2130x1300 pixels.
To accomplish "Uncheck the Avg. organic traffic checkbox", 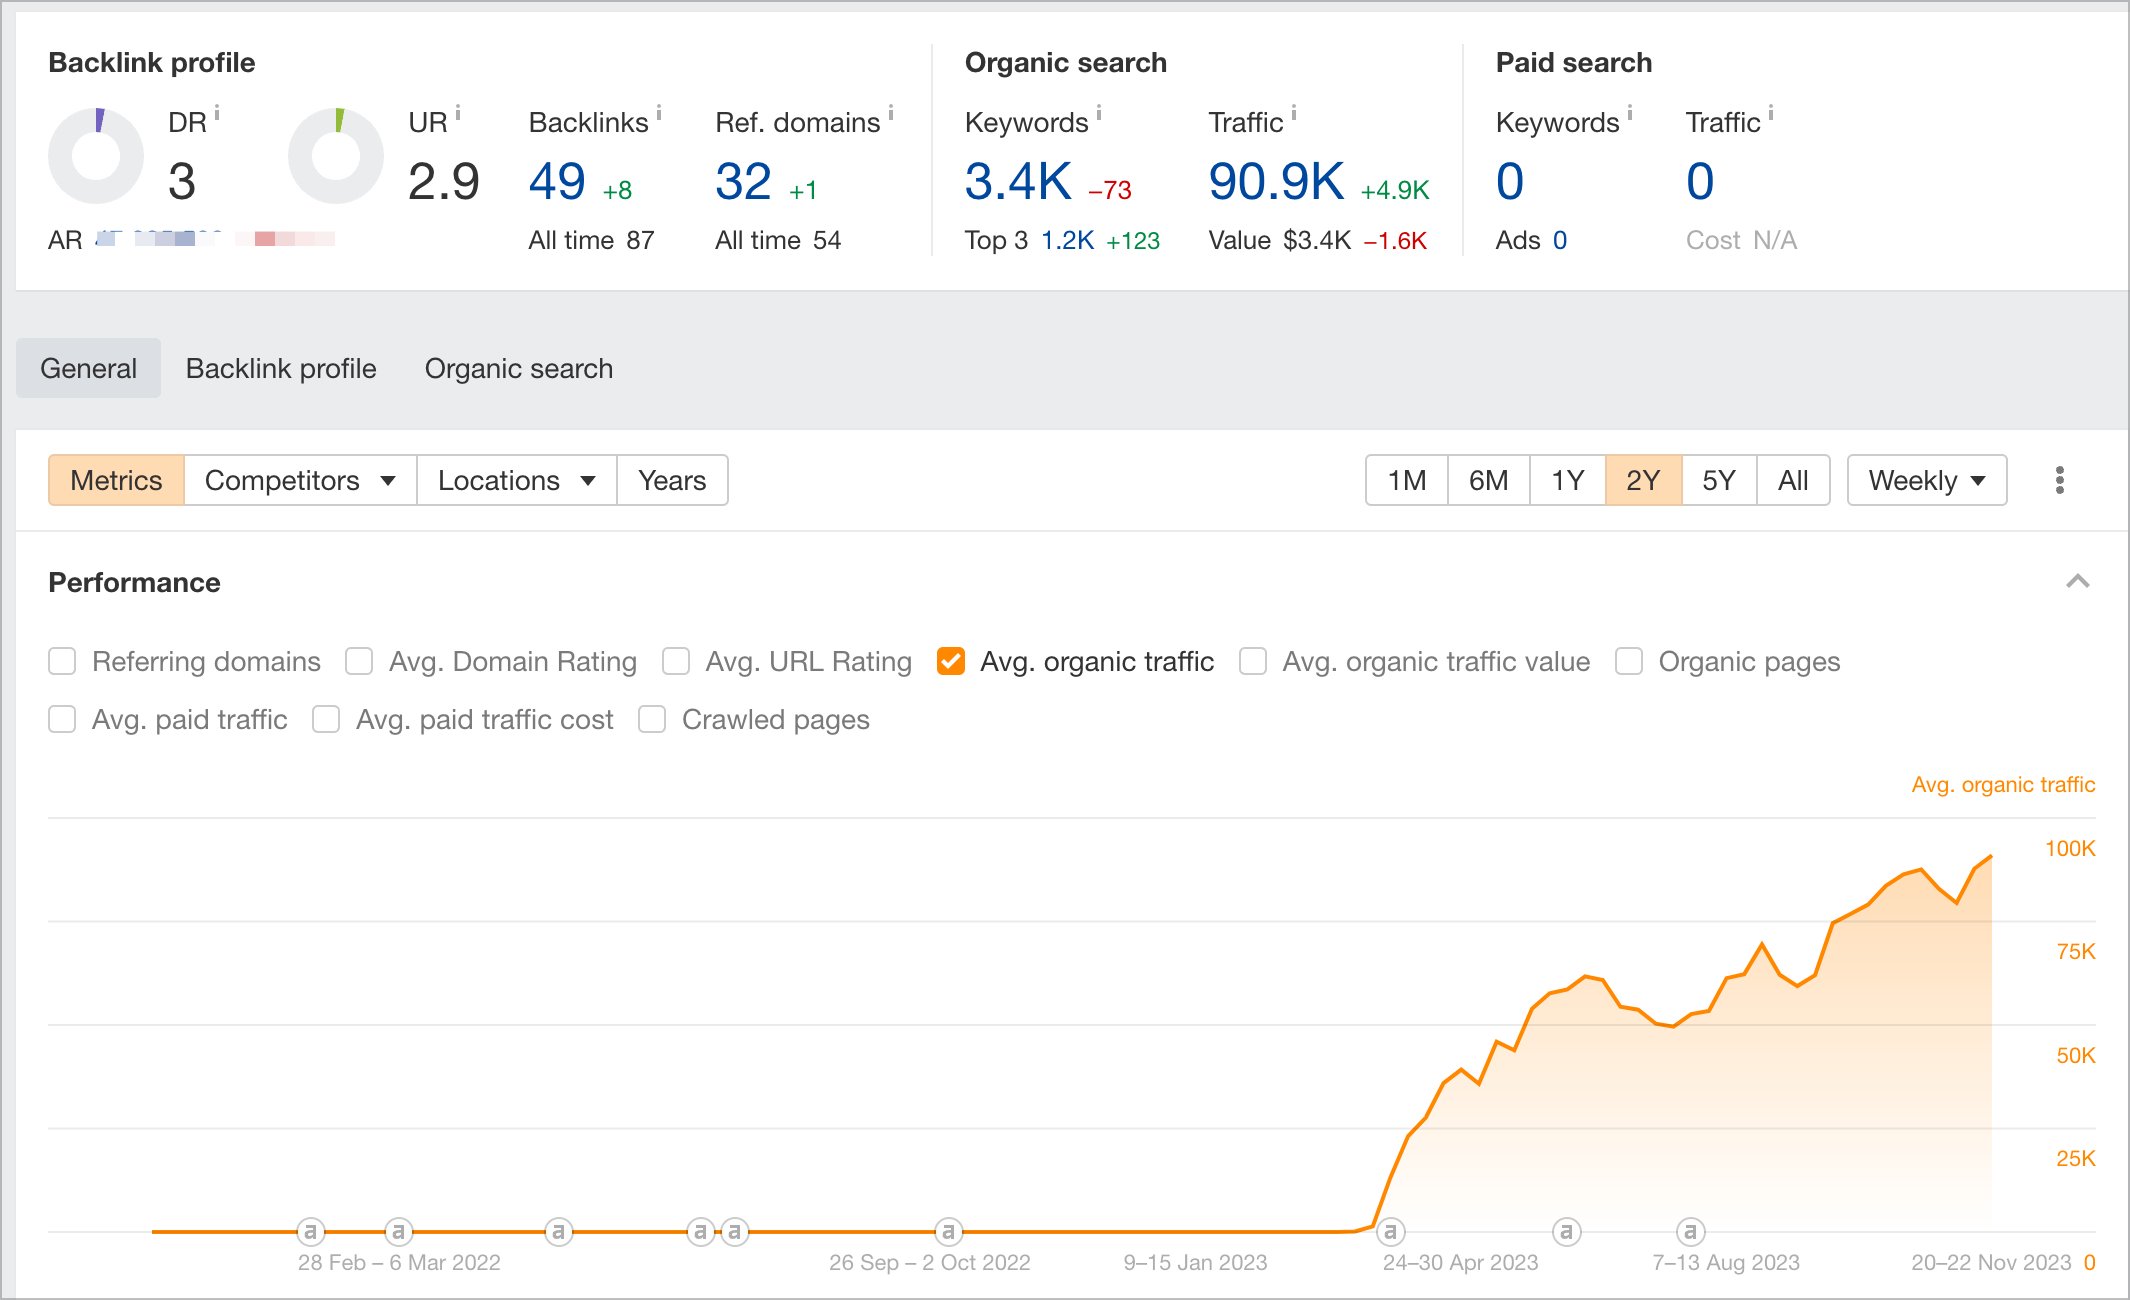I will coord(951,661).
